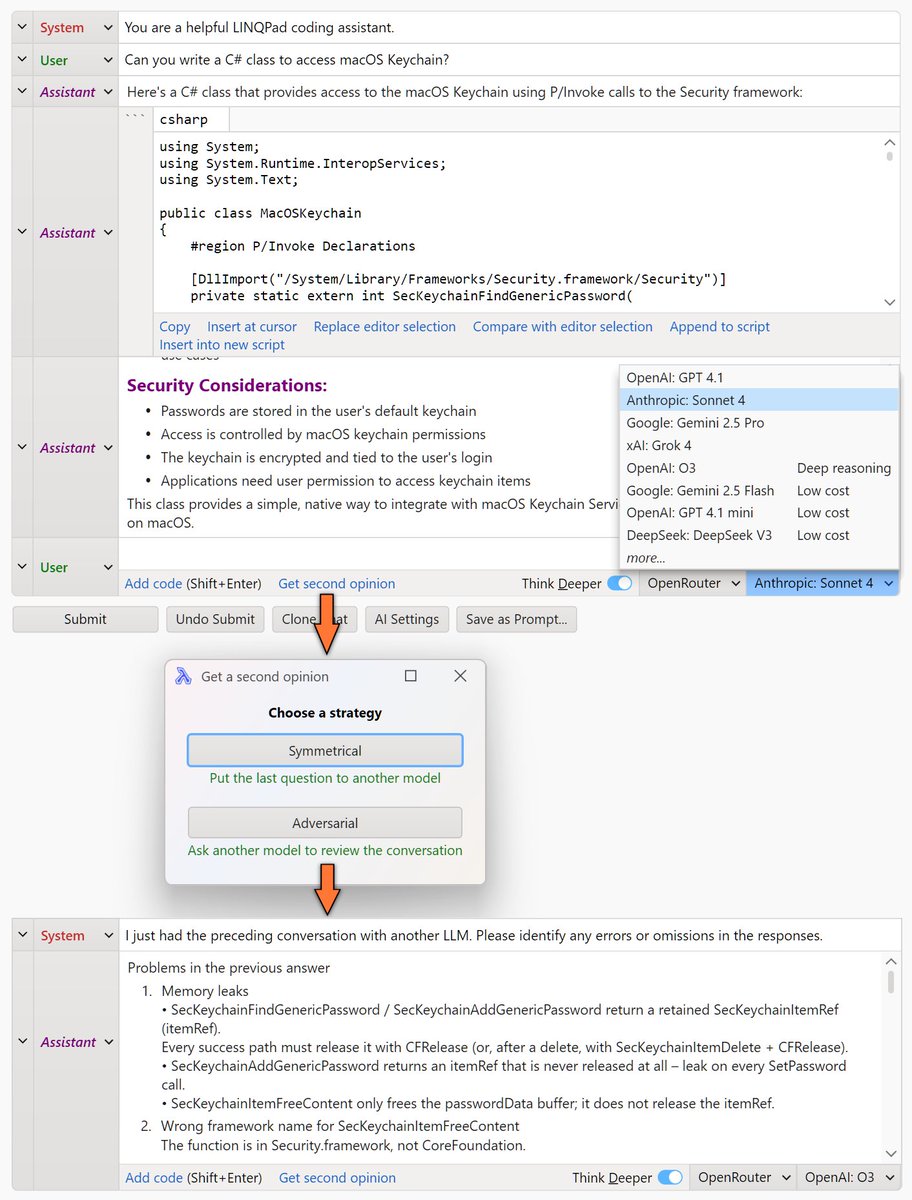The width and height of the screenshot is (912, 1200).
Task: Choose 'OpenAI: O3' deep reasoning model from list
Action: pyautogui.click(x=759, y=468)
